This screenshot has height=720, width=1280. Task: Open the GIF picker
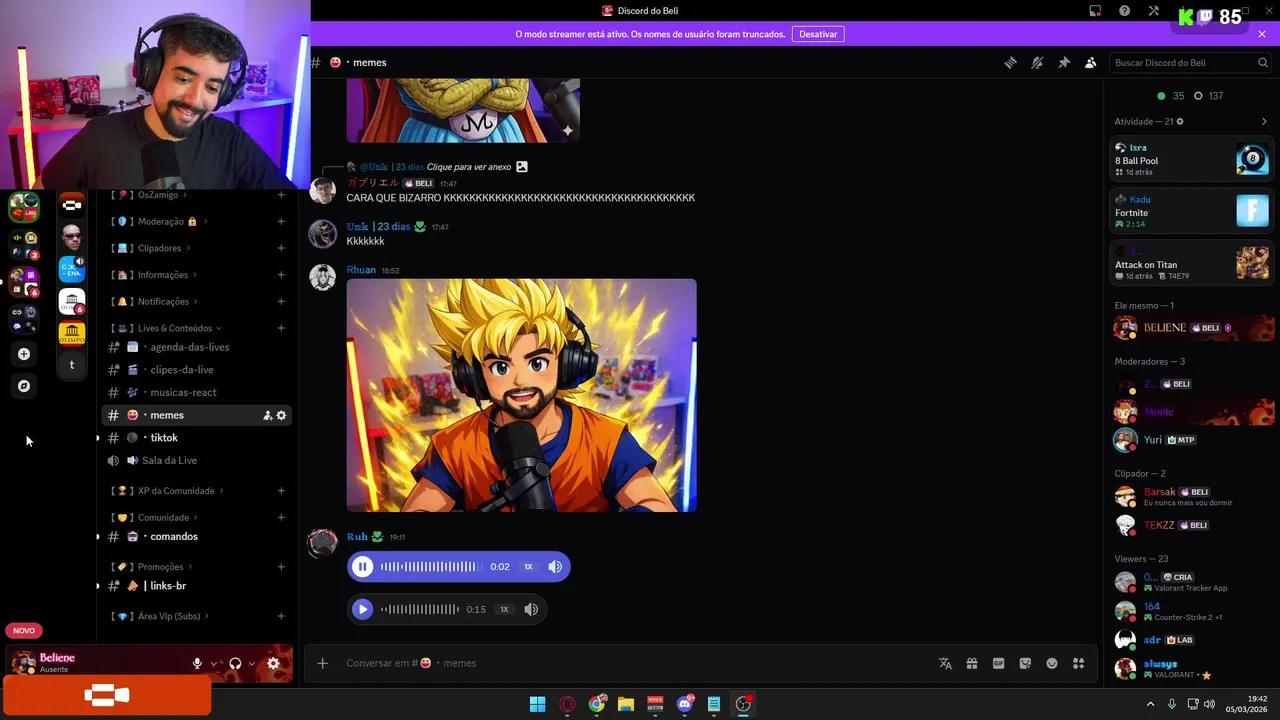point(998,663)
